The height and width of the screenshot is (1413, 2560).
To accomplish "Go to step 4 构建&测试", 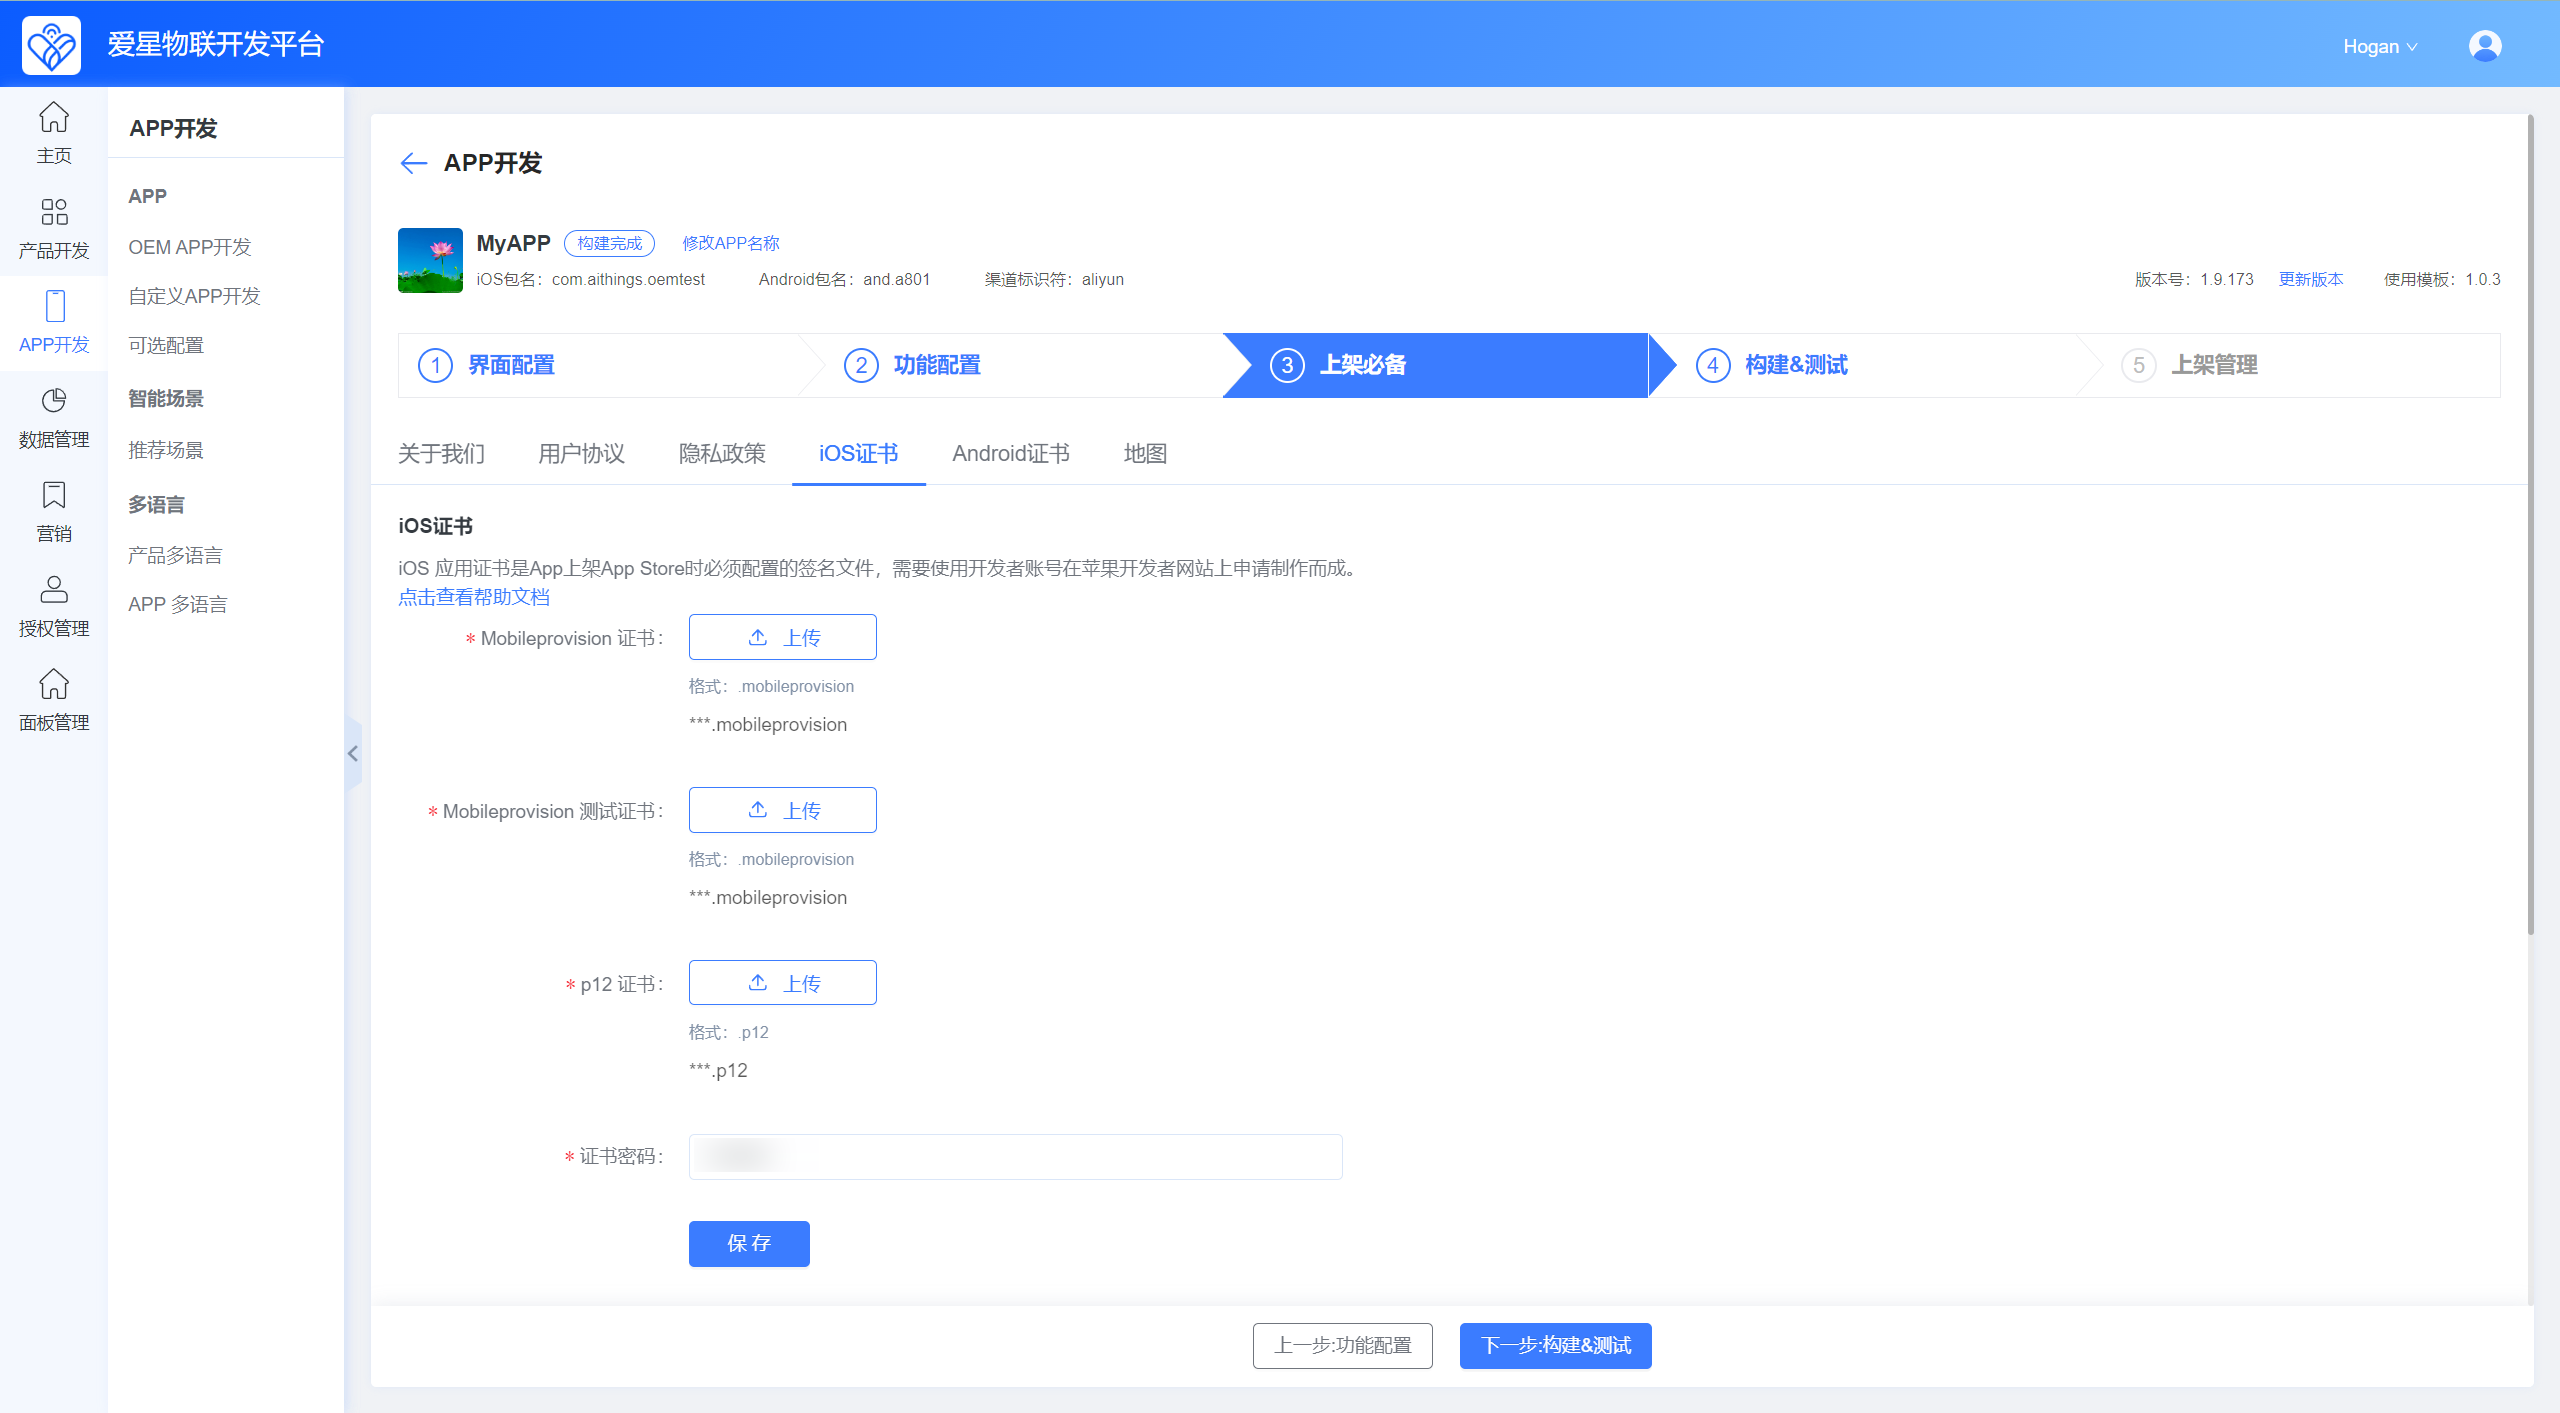I will [1794, 365].
